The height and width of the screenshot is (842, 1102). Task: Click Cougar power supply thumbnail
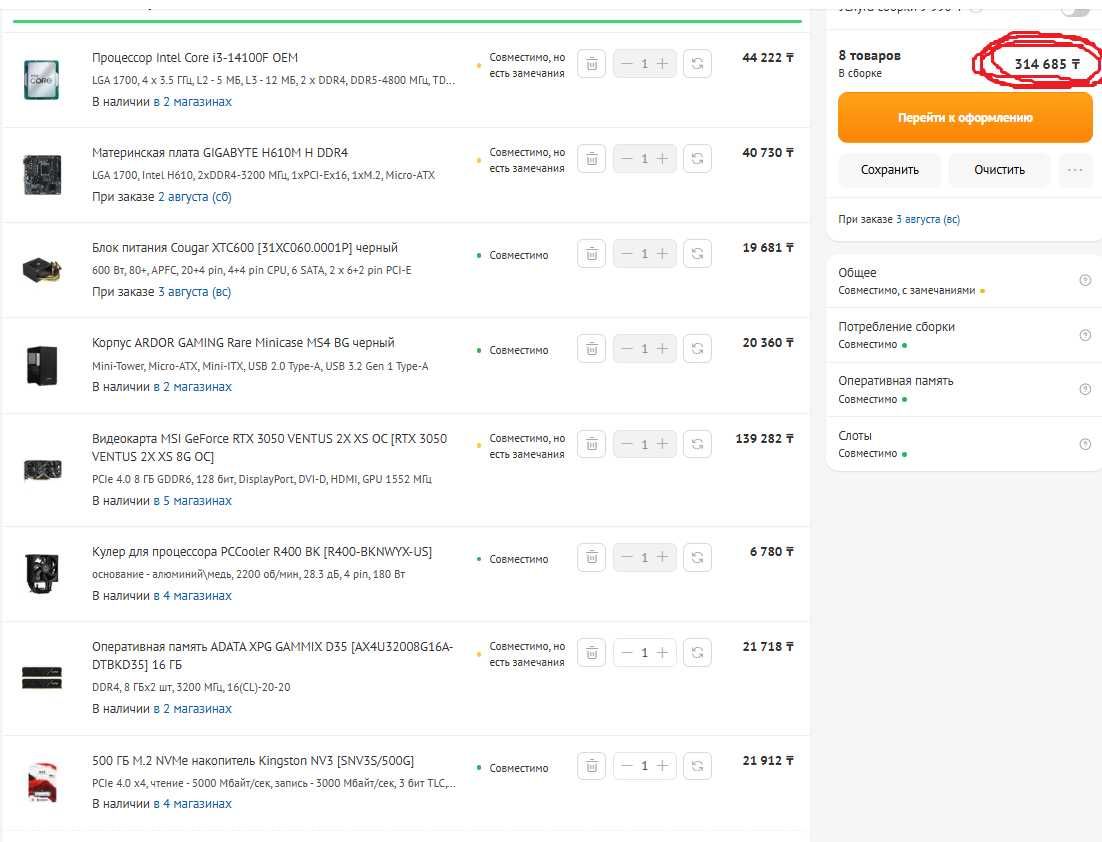coord(42,269)
